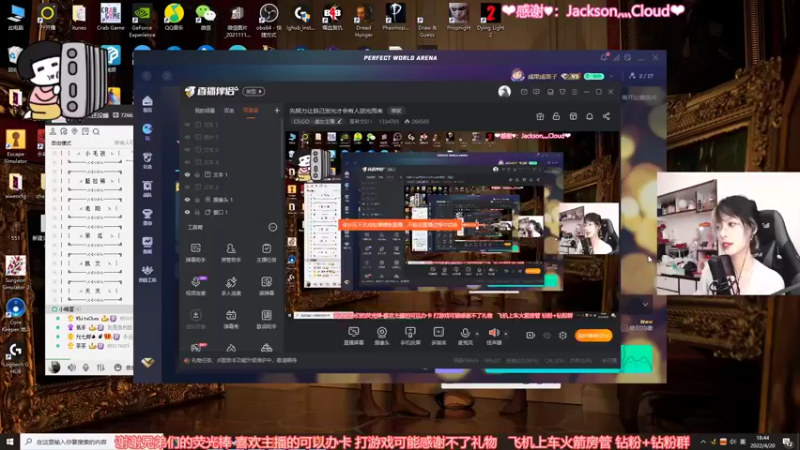The height and width of the screenshot is (450, 800).
Task: Mute the microphone in streaming toolbar
Action: [465, 334]
